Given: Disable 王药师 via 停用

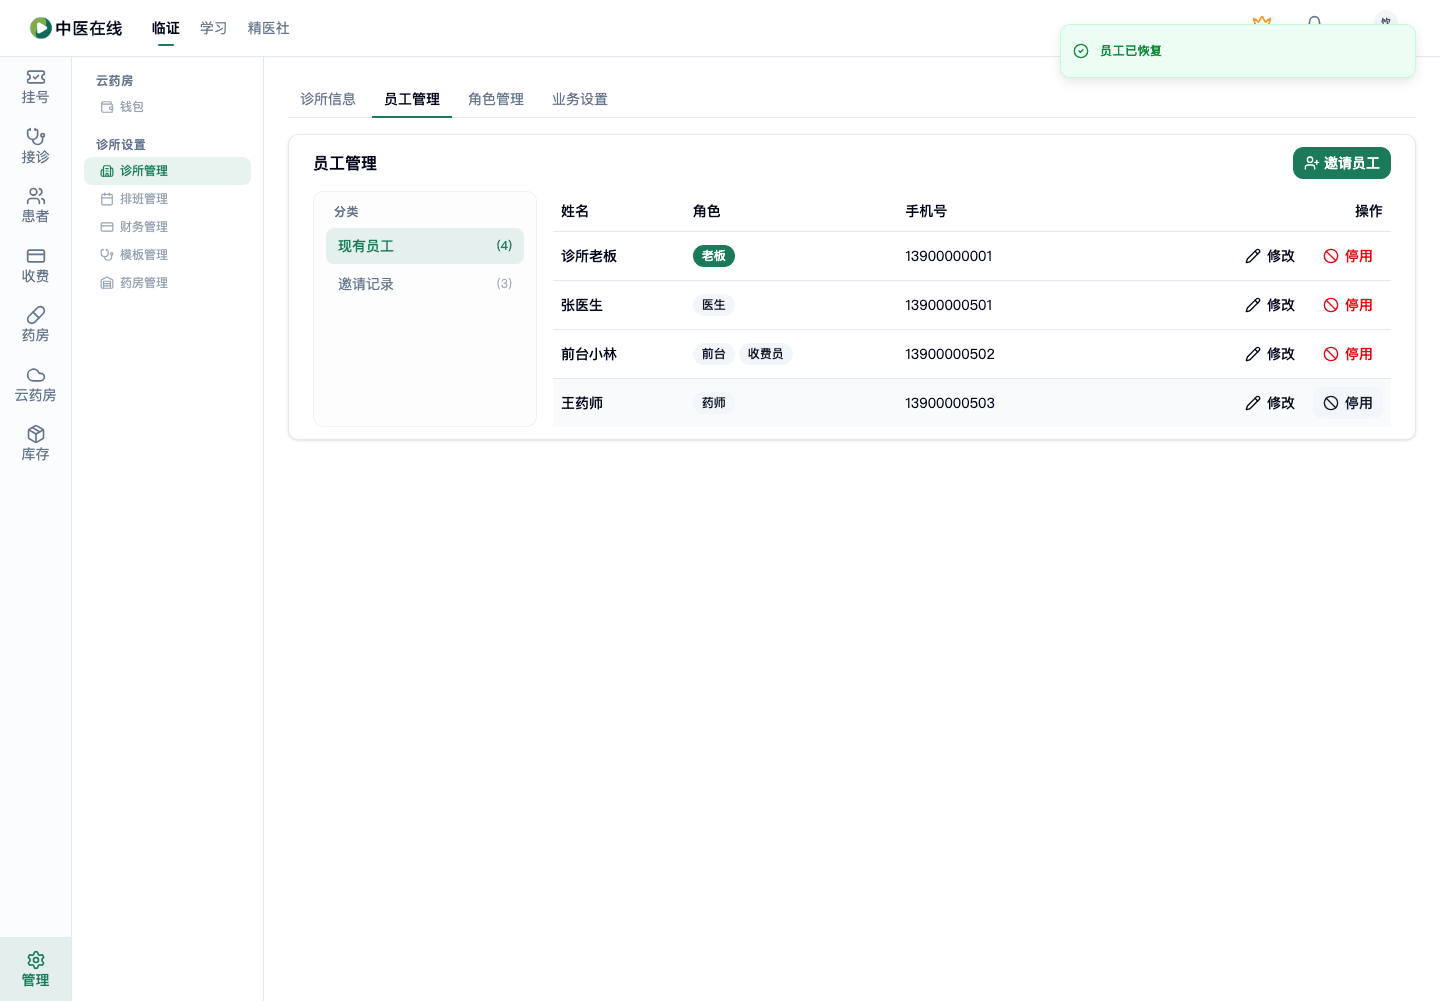Looking at the screenshot, I should tap(1348, 403).
